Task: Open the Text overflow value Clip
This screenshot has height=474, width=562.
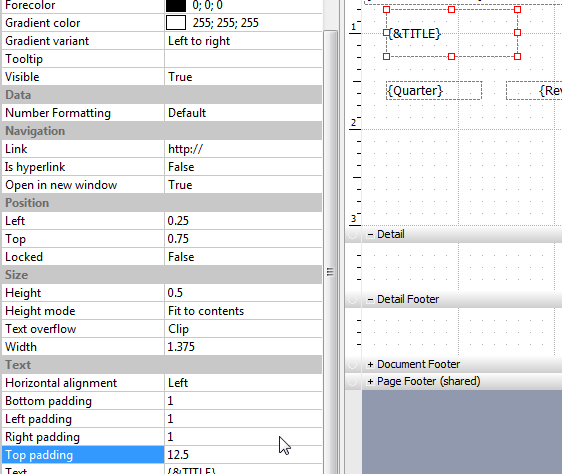Action: tap(243, 329)
